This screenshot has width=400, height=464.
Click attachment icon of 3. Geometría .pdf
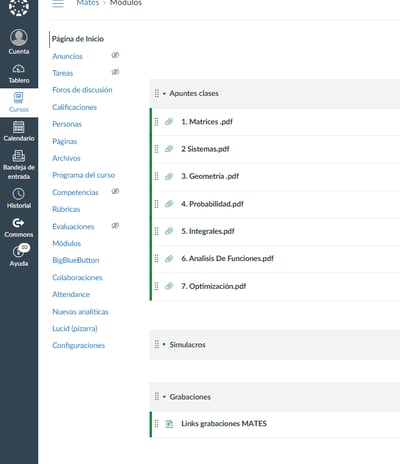pyautogui.click(x=169, y=176)
